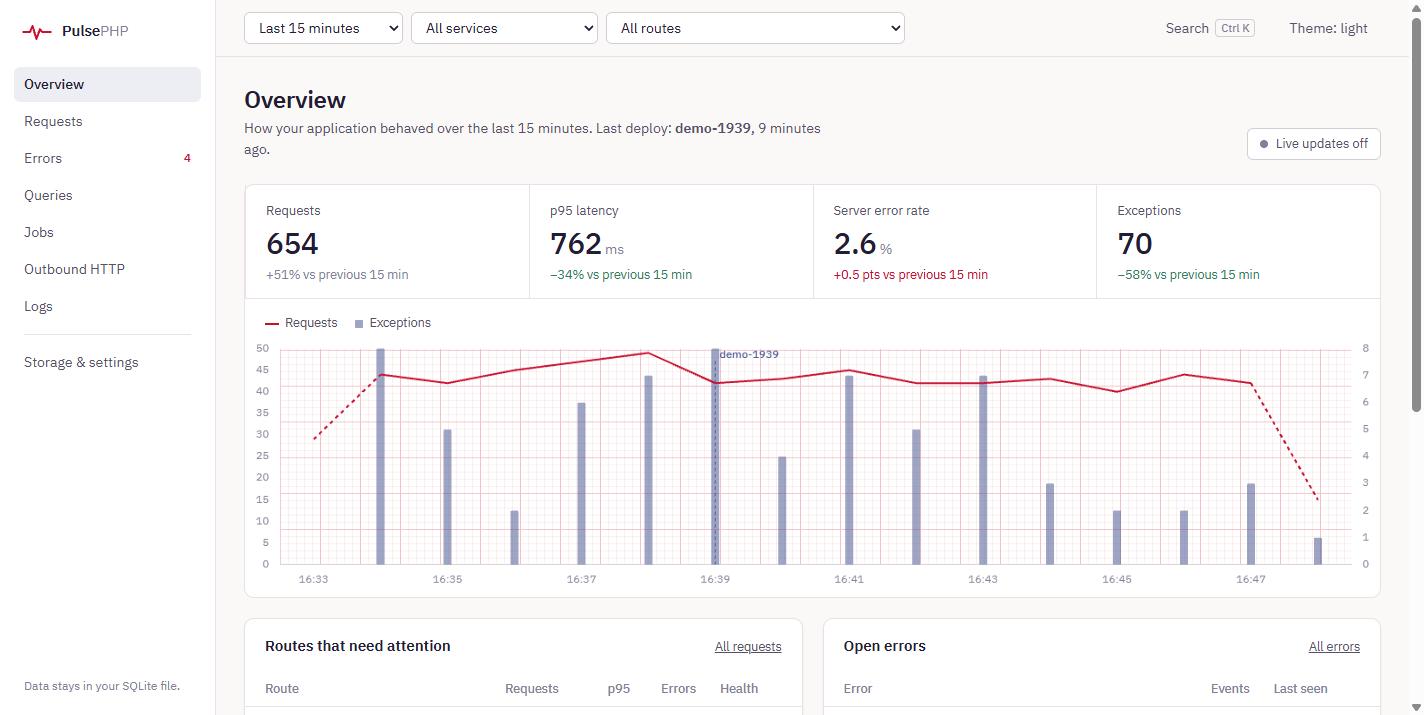Click the bold demo-1939 text in description
This screenshot has width=1424, height=715.
click(x=714, y=129)
